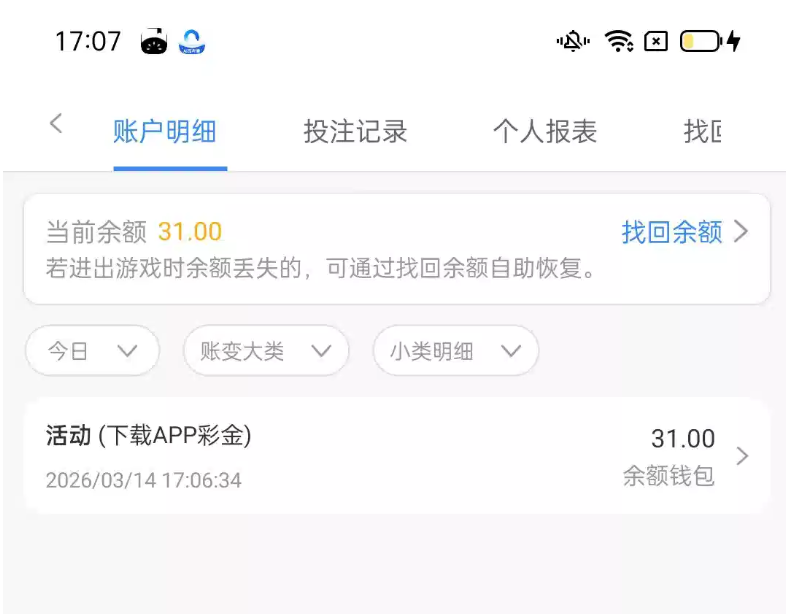Image resolution: width=786 pixels, height=614 pixels.
Task: Tap the black robot notification icon
Action: pos(154,41)
